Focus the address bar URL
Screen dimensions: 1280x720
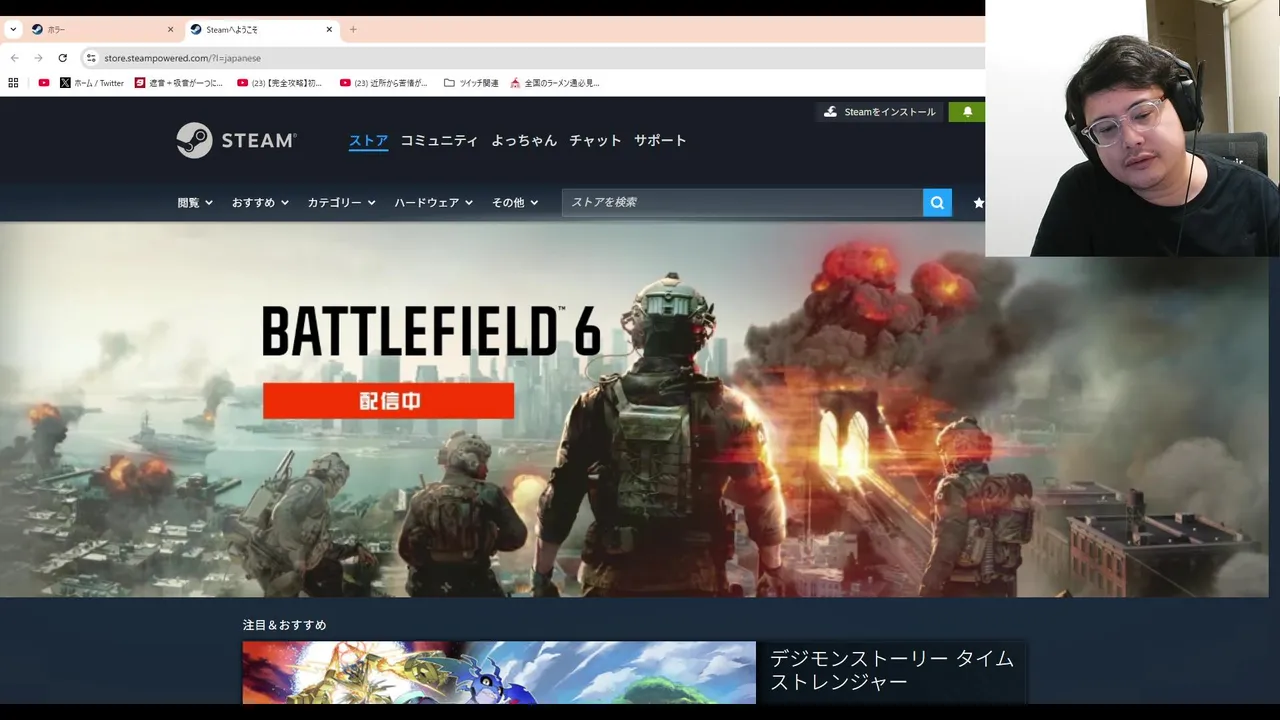(182, 58)
